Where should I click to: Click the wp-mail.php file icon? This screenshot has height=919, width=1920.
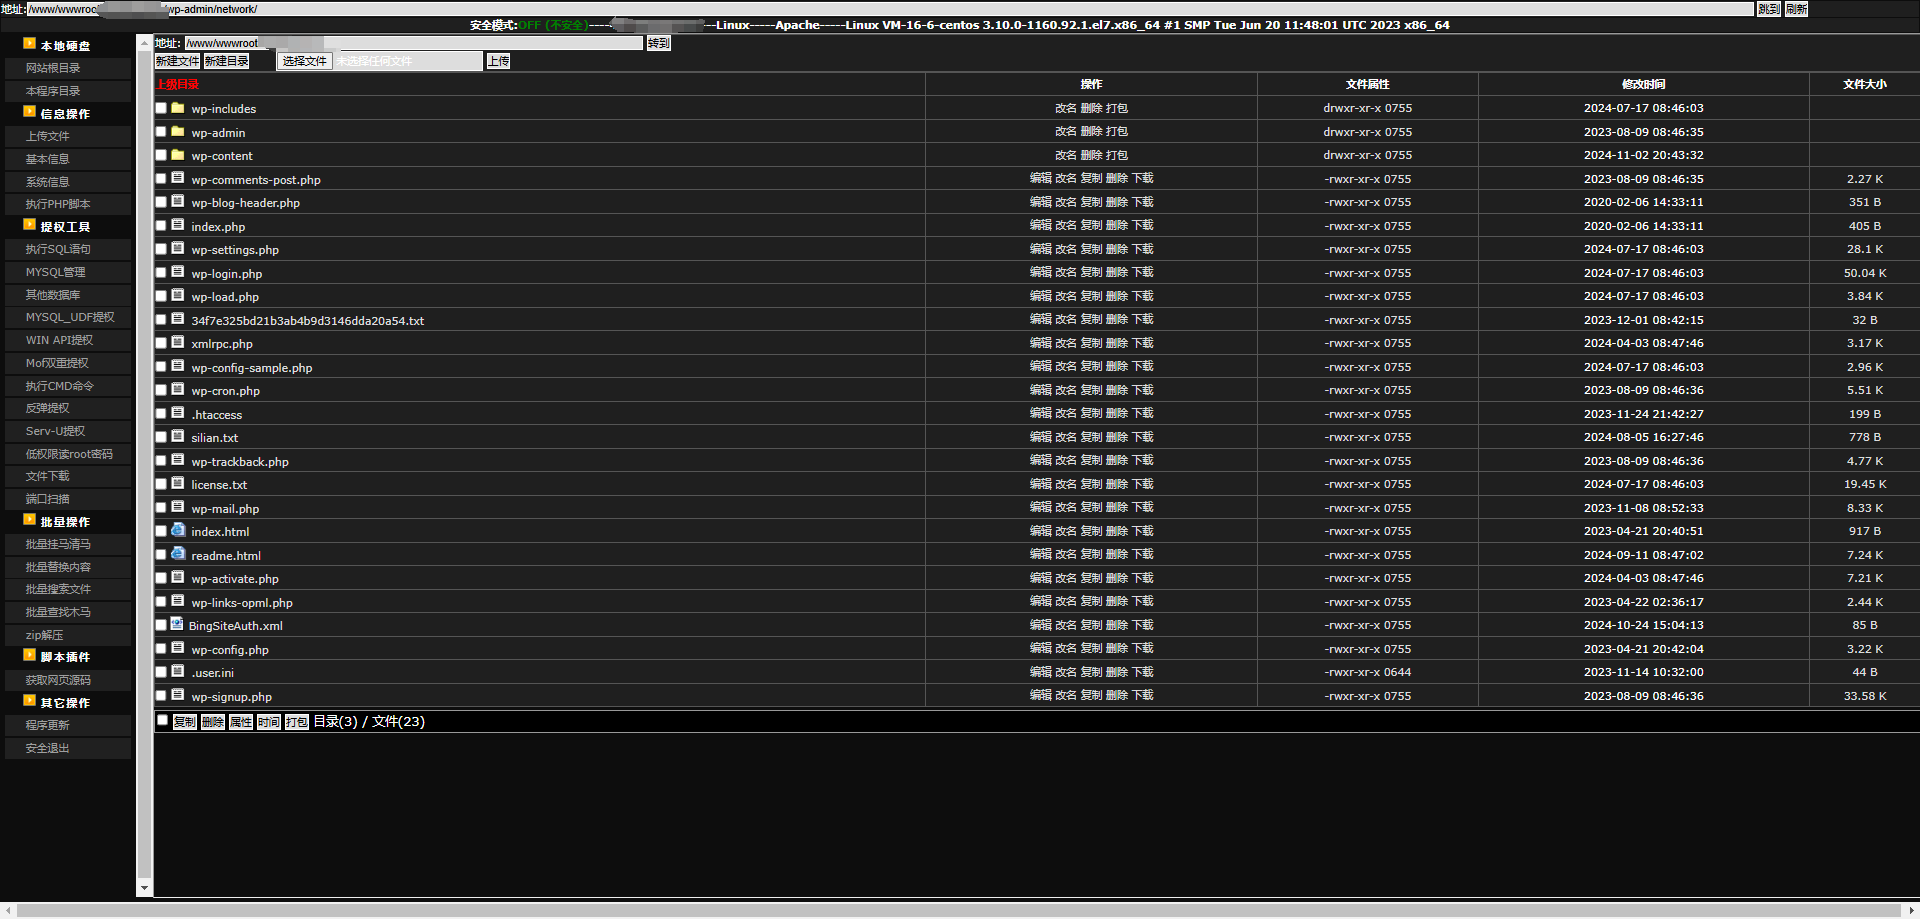coord(178,507)
